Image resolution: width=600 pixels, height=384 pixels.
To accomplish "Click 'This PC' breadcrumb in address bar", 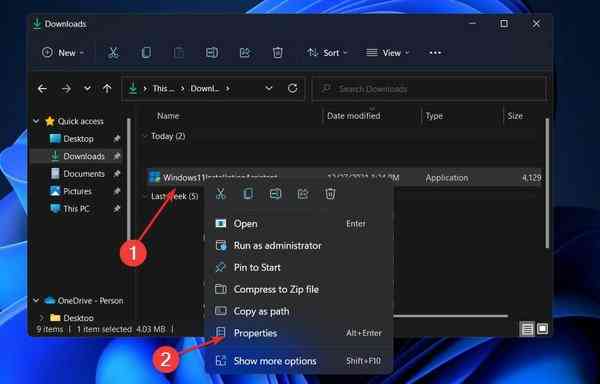I will tap(163, 89).
